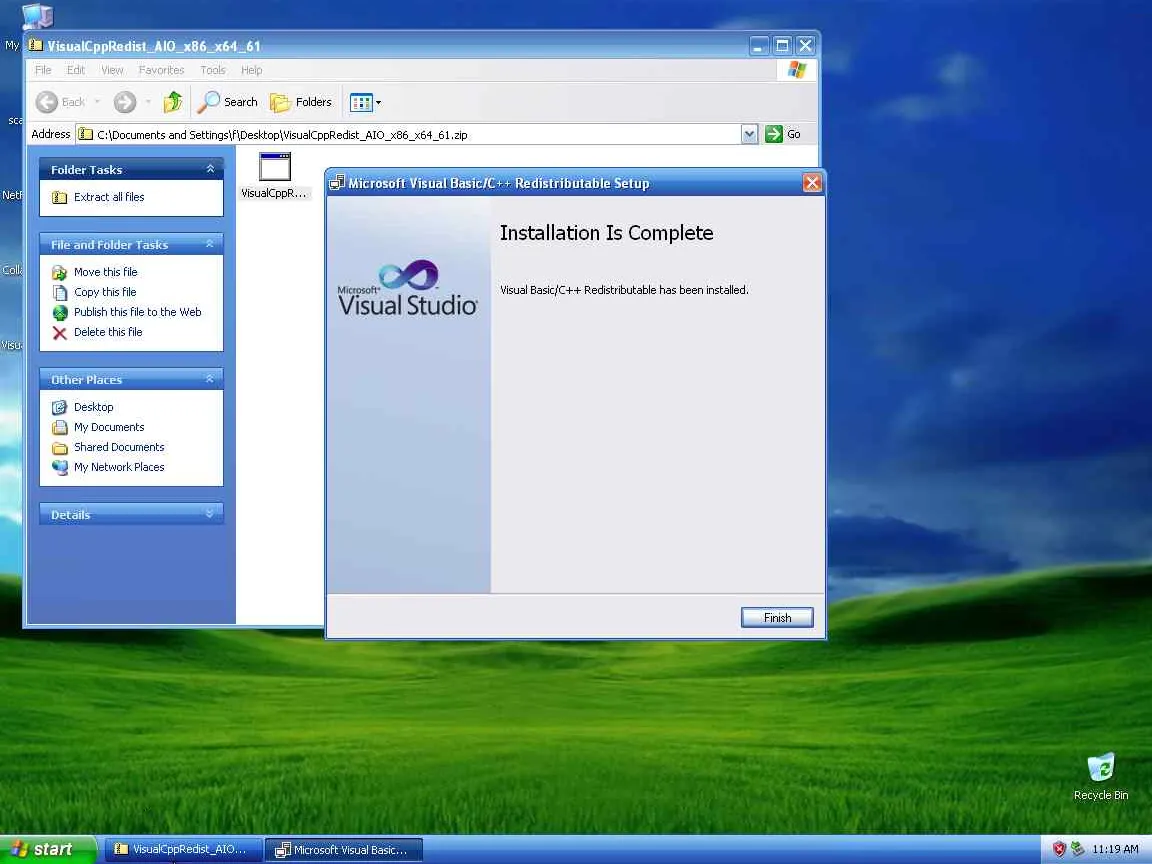Go up one folder level
This screenshot has height=864, width=1152.
tap(173, 102)
